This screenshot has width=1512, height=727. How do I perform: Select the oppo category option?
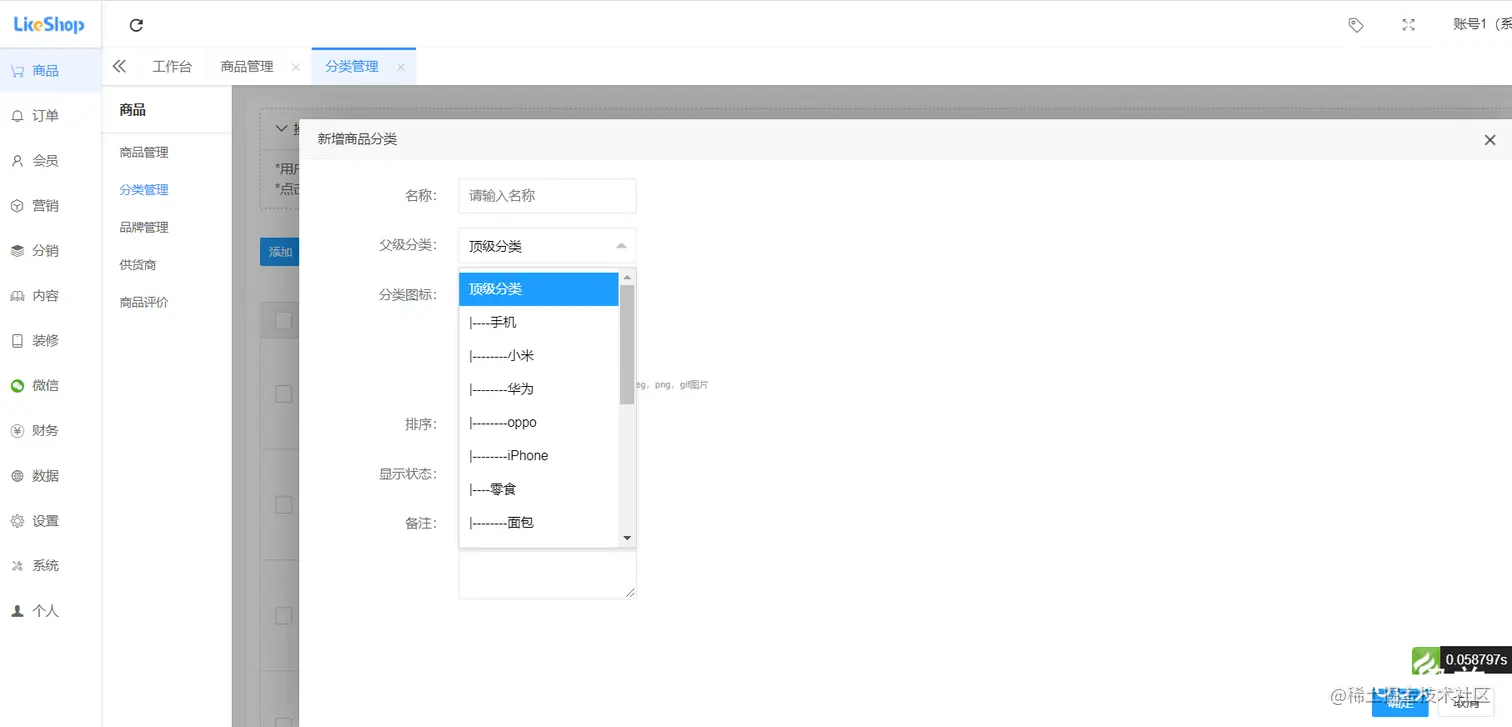point(539,422)
